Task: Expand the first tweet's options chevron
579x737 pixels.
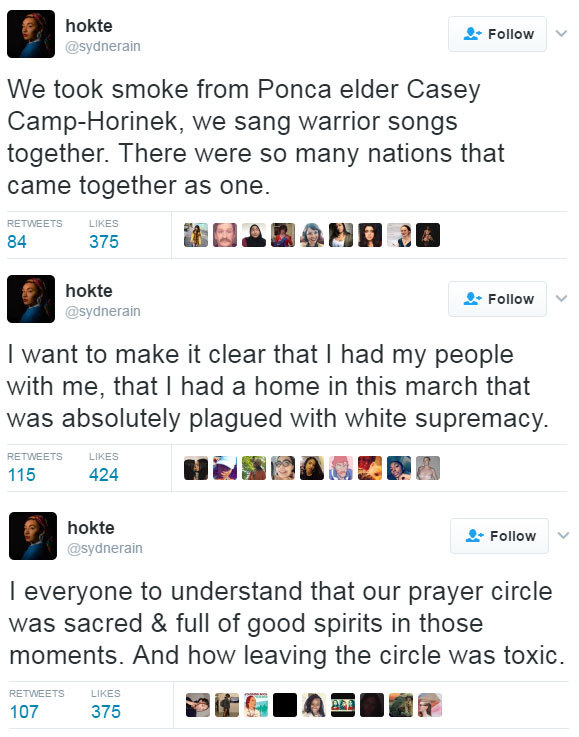Action: [561, 33]
